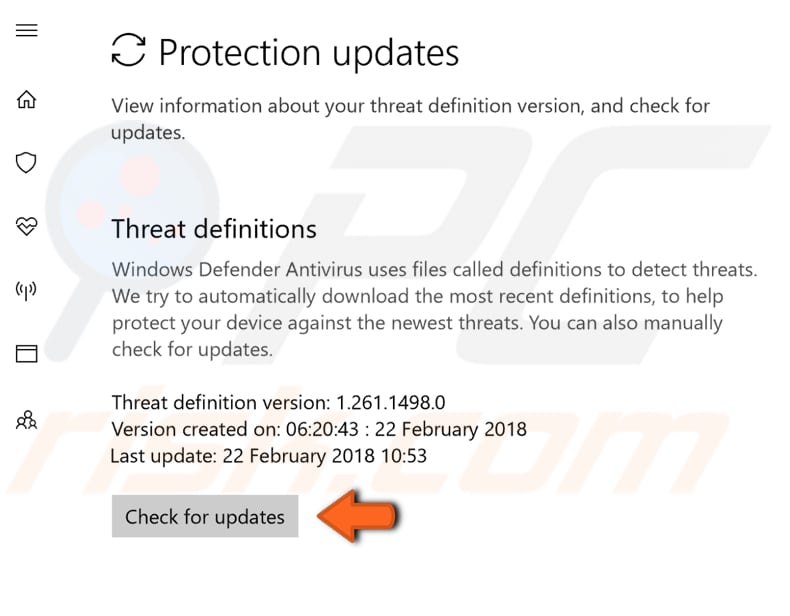Go to the Home section
Screen dimensions: 790x616
(x=27, y=99)
